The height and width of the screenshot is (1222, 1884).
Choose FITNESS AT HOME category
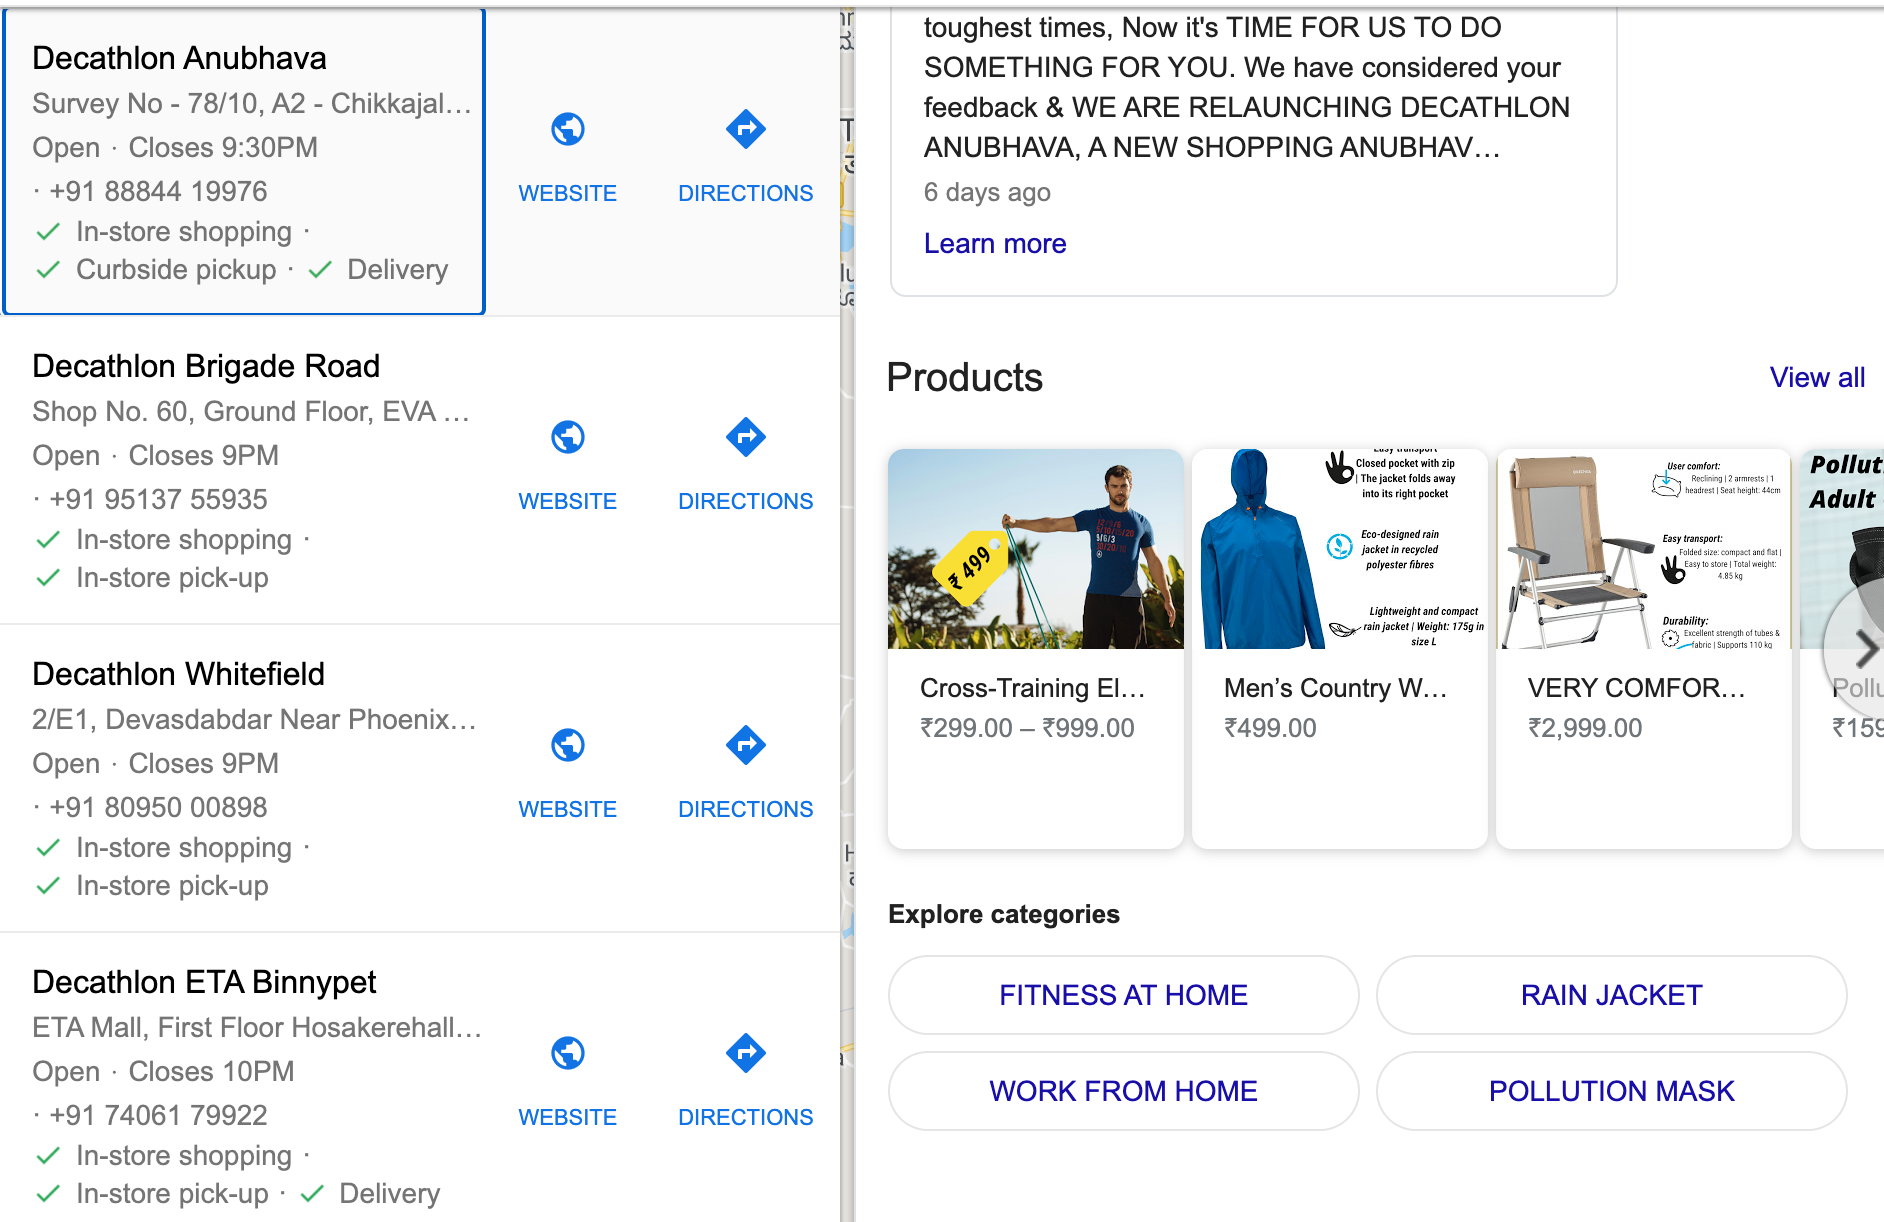pyautogui.click(x=1123, y=995)
